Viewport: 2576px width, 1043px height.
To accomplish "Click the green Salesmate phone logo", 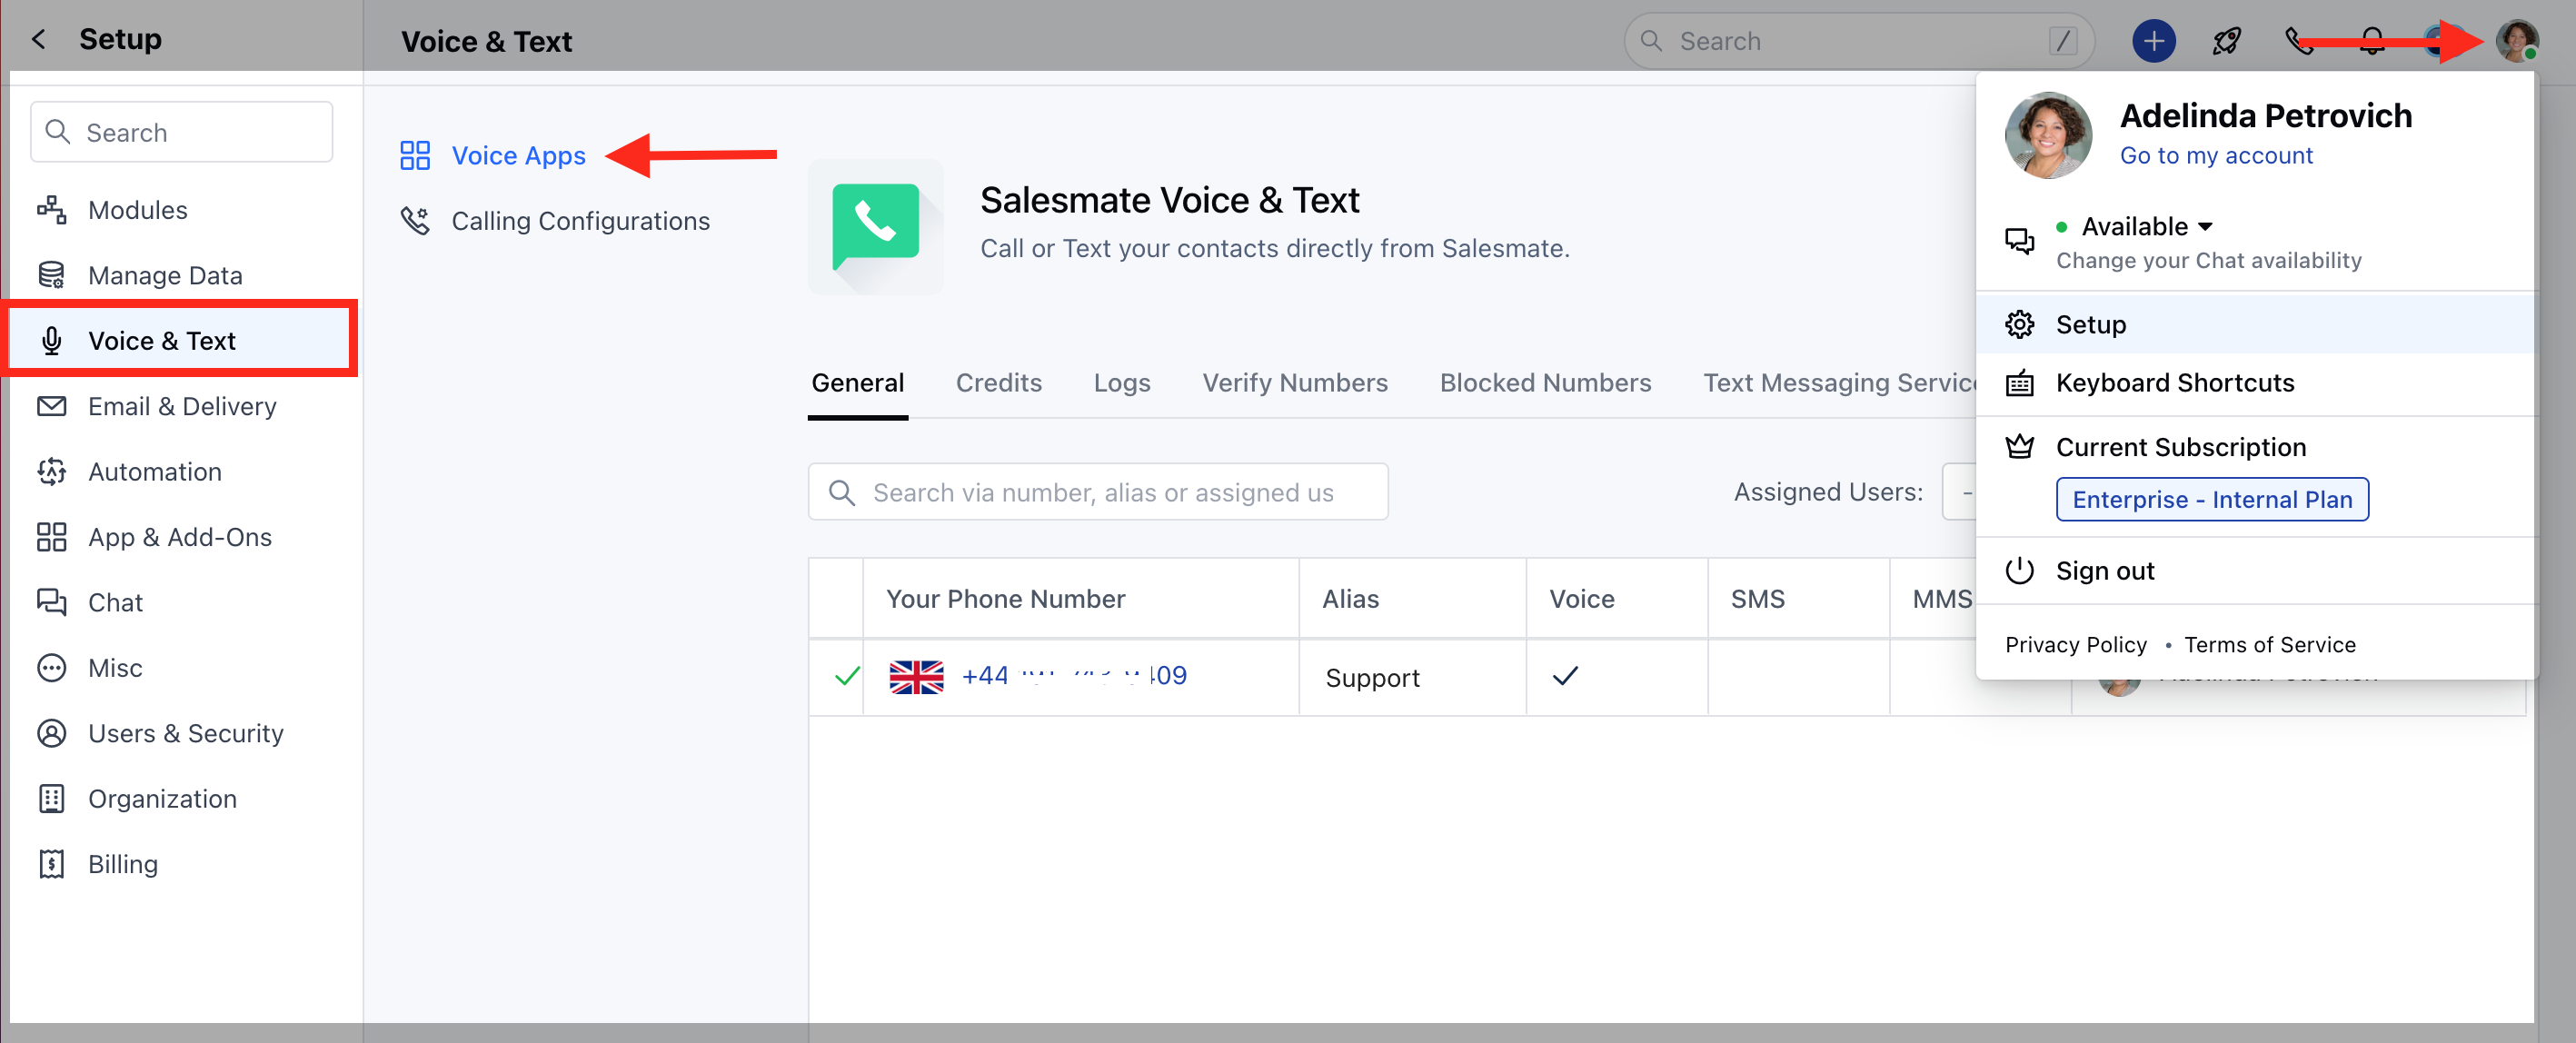I will click(875, 226).
